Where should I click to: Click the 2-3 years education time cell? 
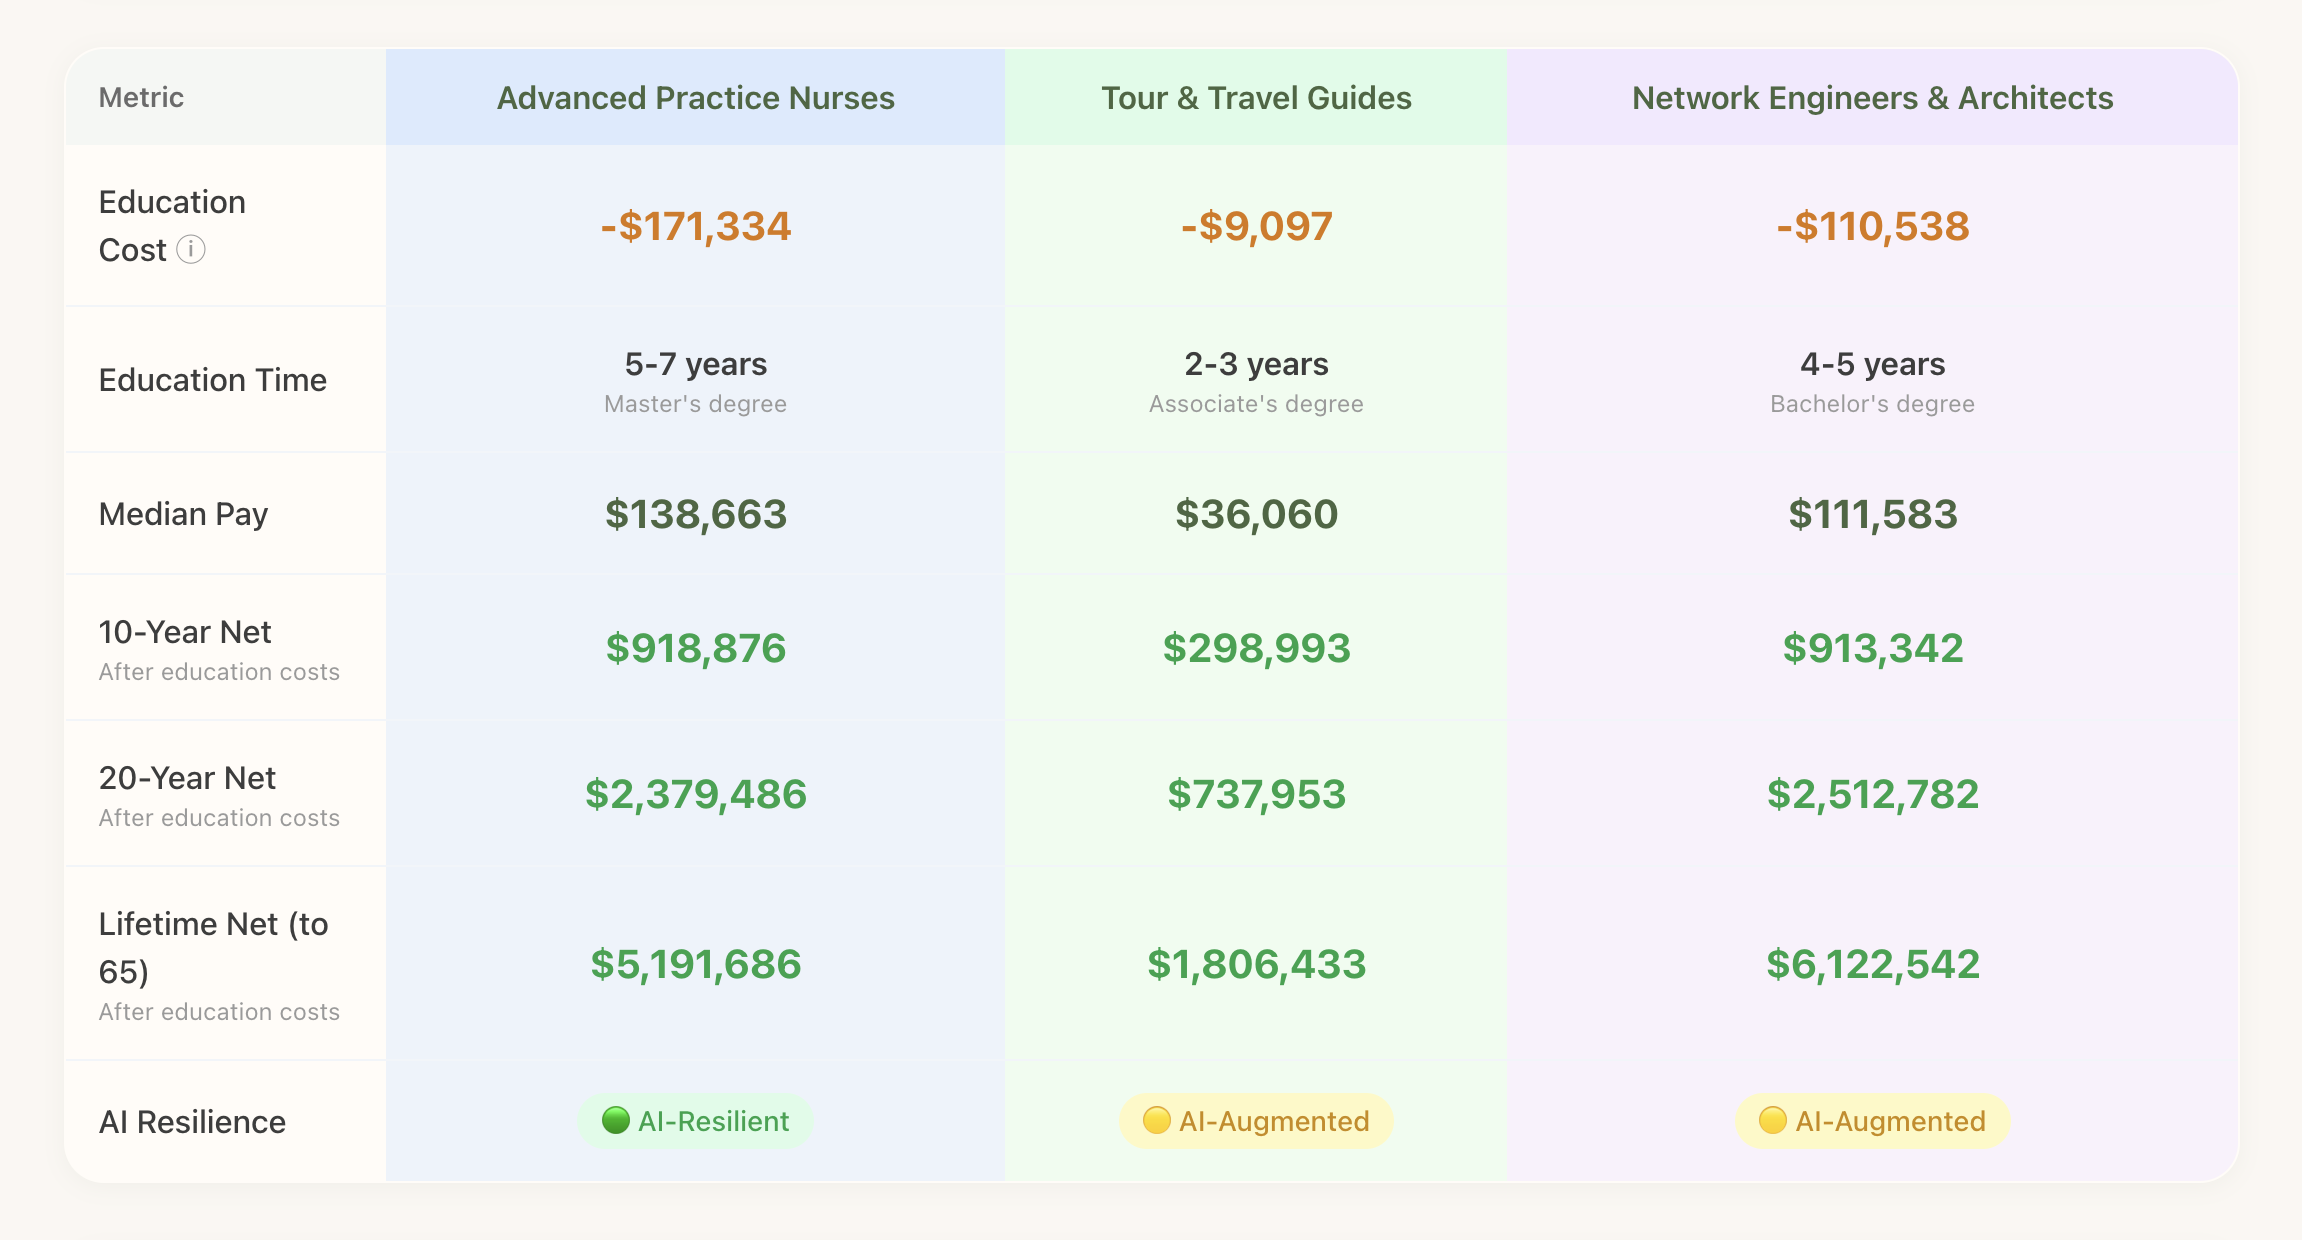pyautogui.click(x=1256, y=364)
